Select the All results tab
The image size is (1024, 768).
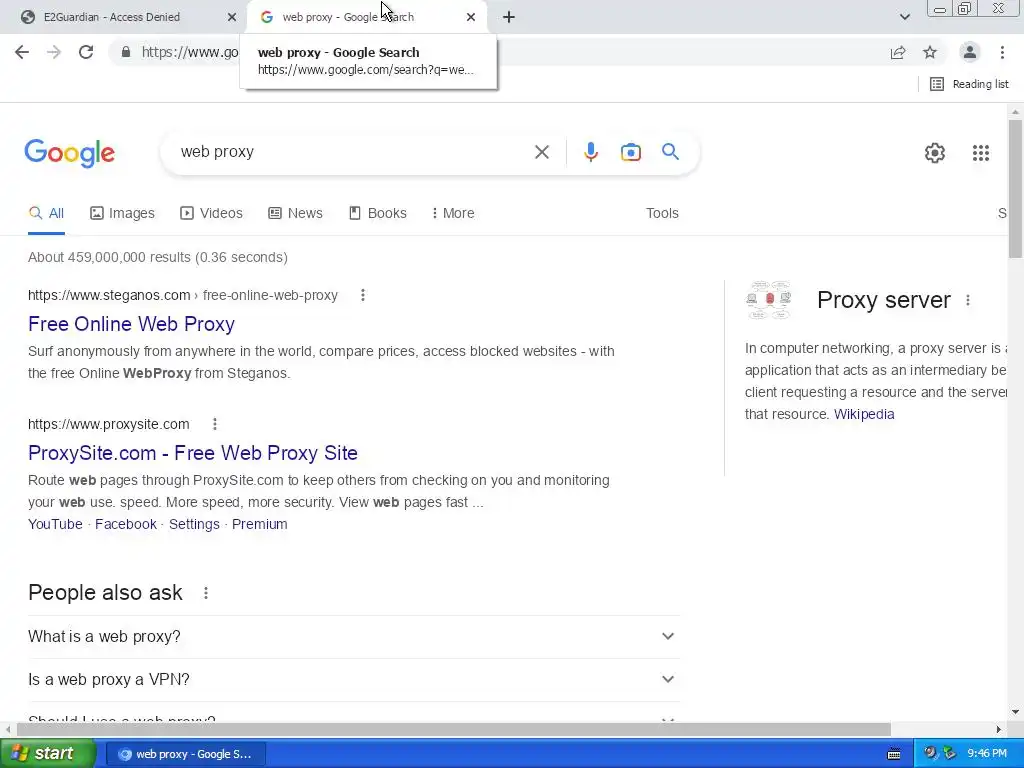46,214
